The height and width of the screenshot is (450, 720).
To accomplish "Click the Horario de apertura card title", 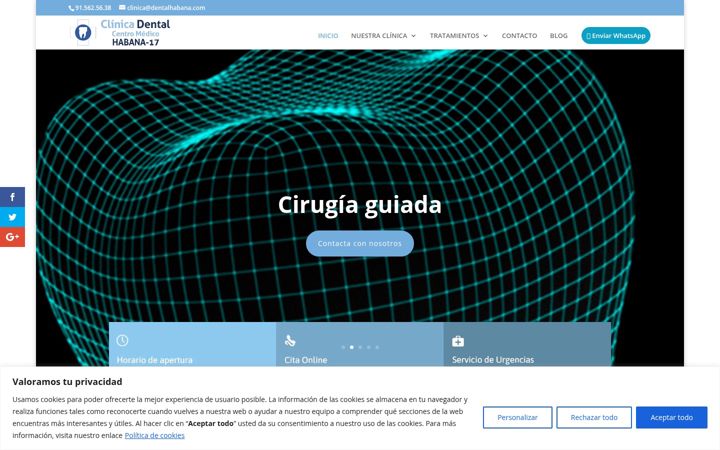I will coord(154,360).
